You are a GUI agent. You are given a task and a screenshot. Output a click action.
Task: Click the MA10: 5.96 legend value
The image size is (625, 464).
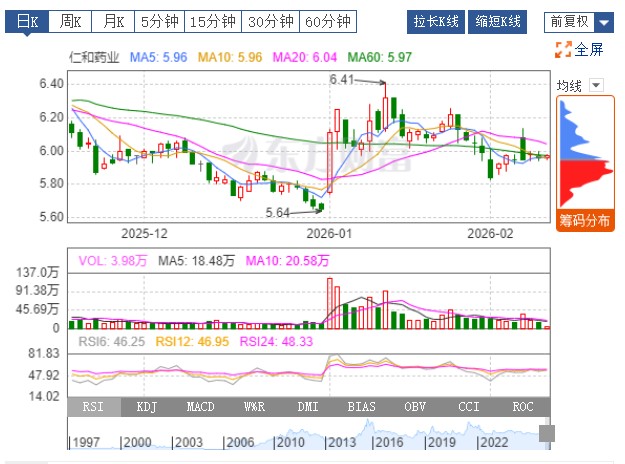pos(230,57)
